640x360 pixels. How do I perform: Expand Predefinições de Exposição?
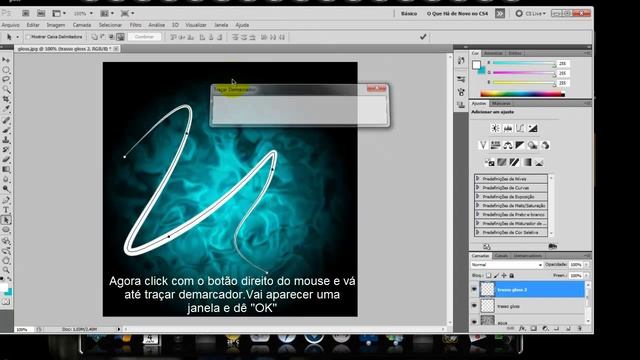[478, 197]
